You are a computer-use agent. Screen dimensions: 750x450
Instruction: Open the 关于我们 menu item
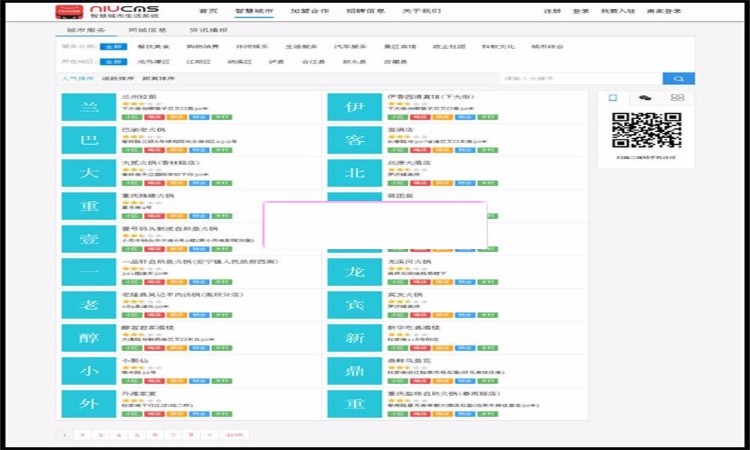421,11
